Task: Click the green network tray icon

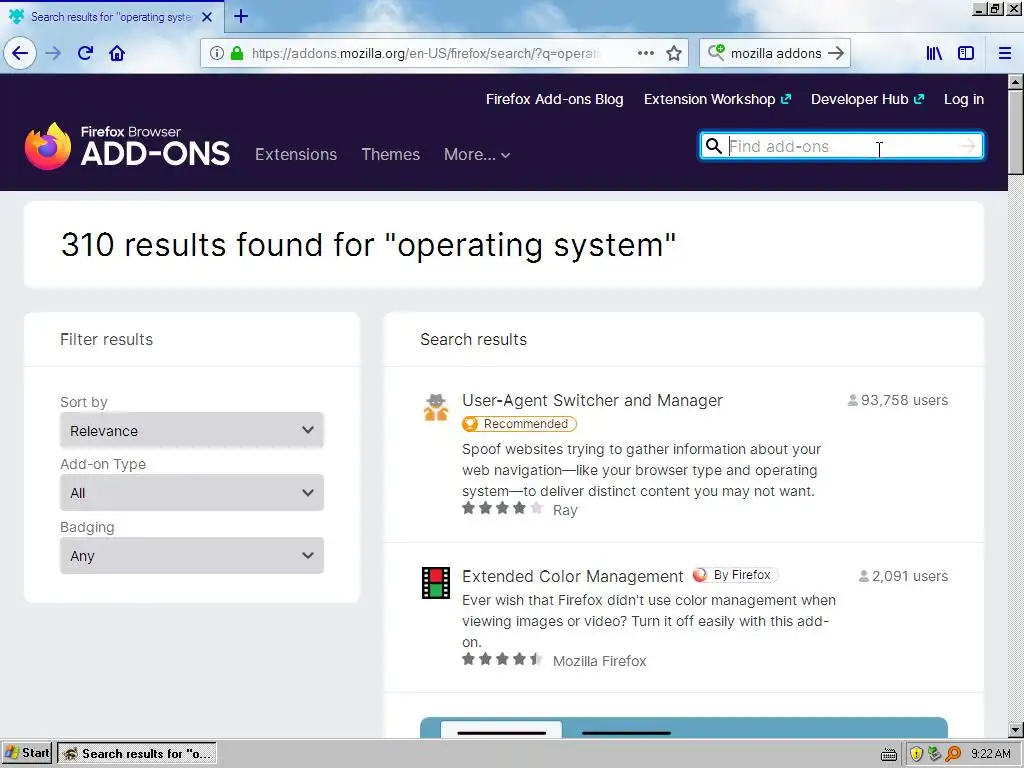Action: [x=935, y=754]
